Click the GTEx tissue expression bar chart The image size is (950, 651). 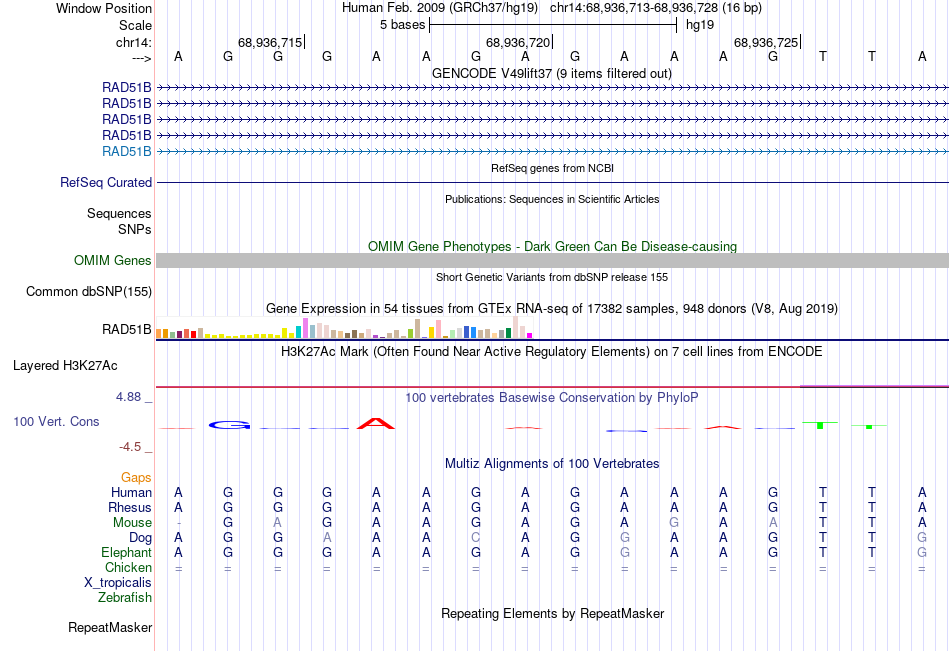(x=344, y=328)
